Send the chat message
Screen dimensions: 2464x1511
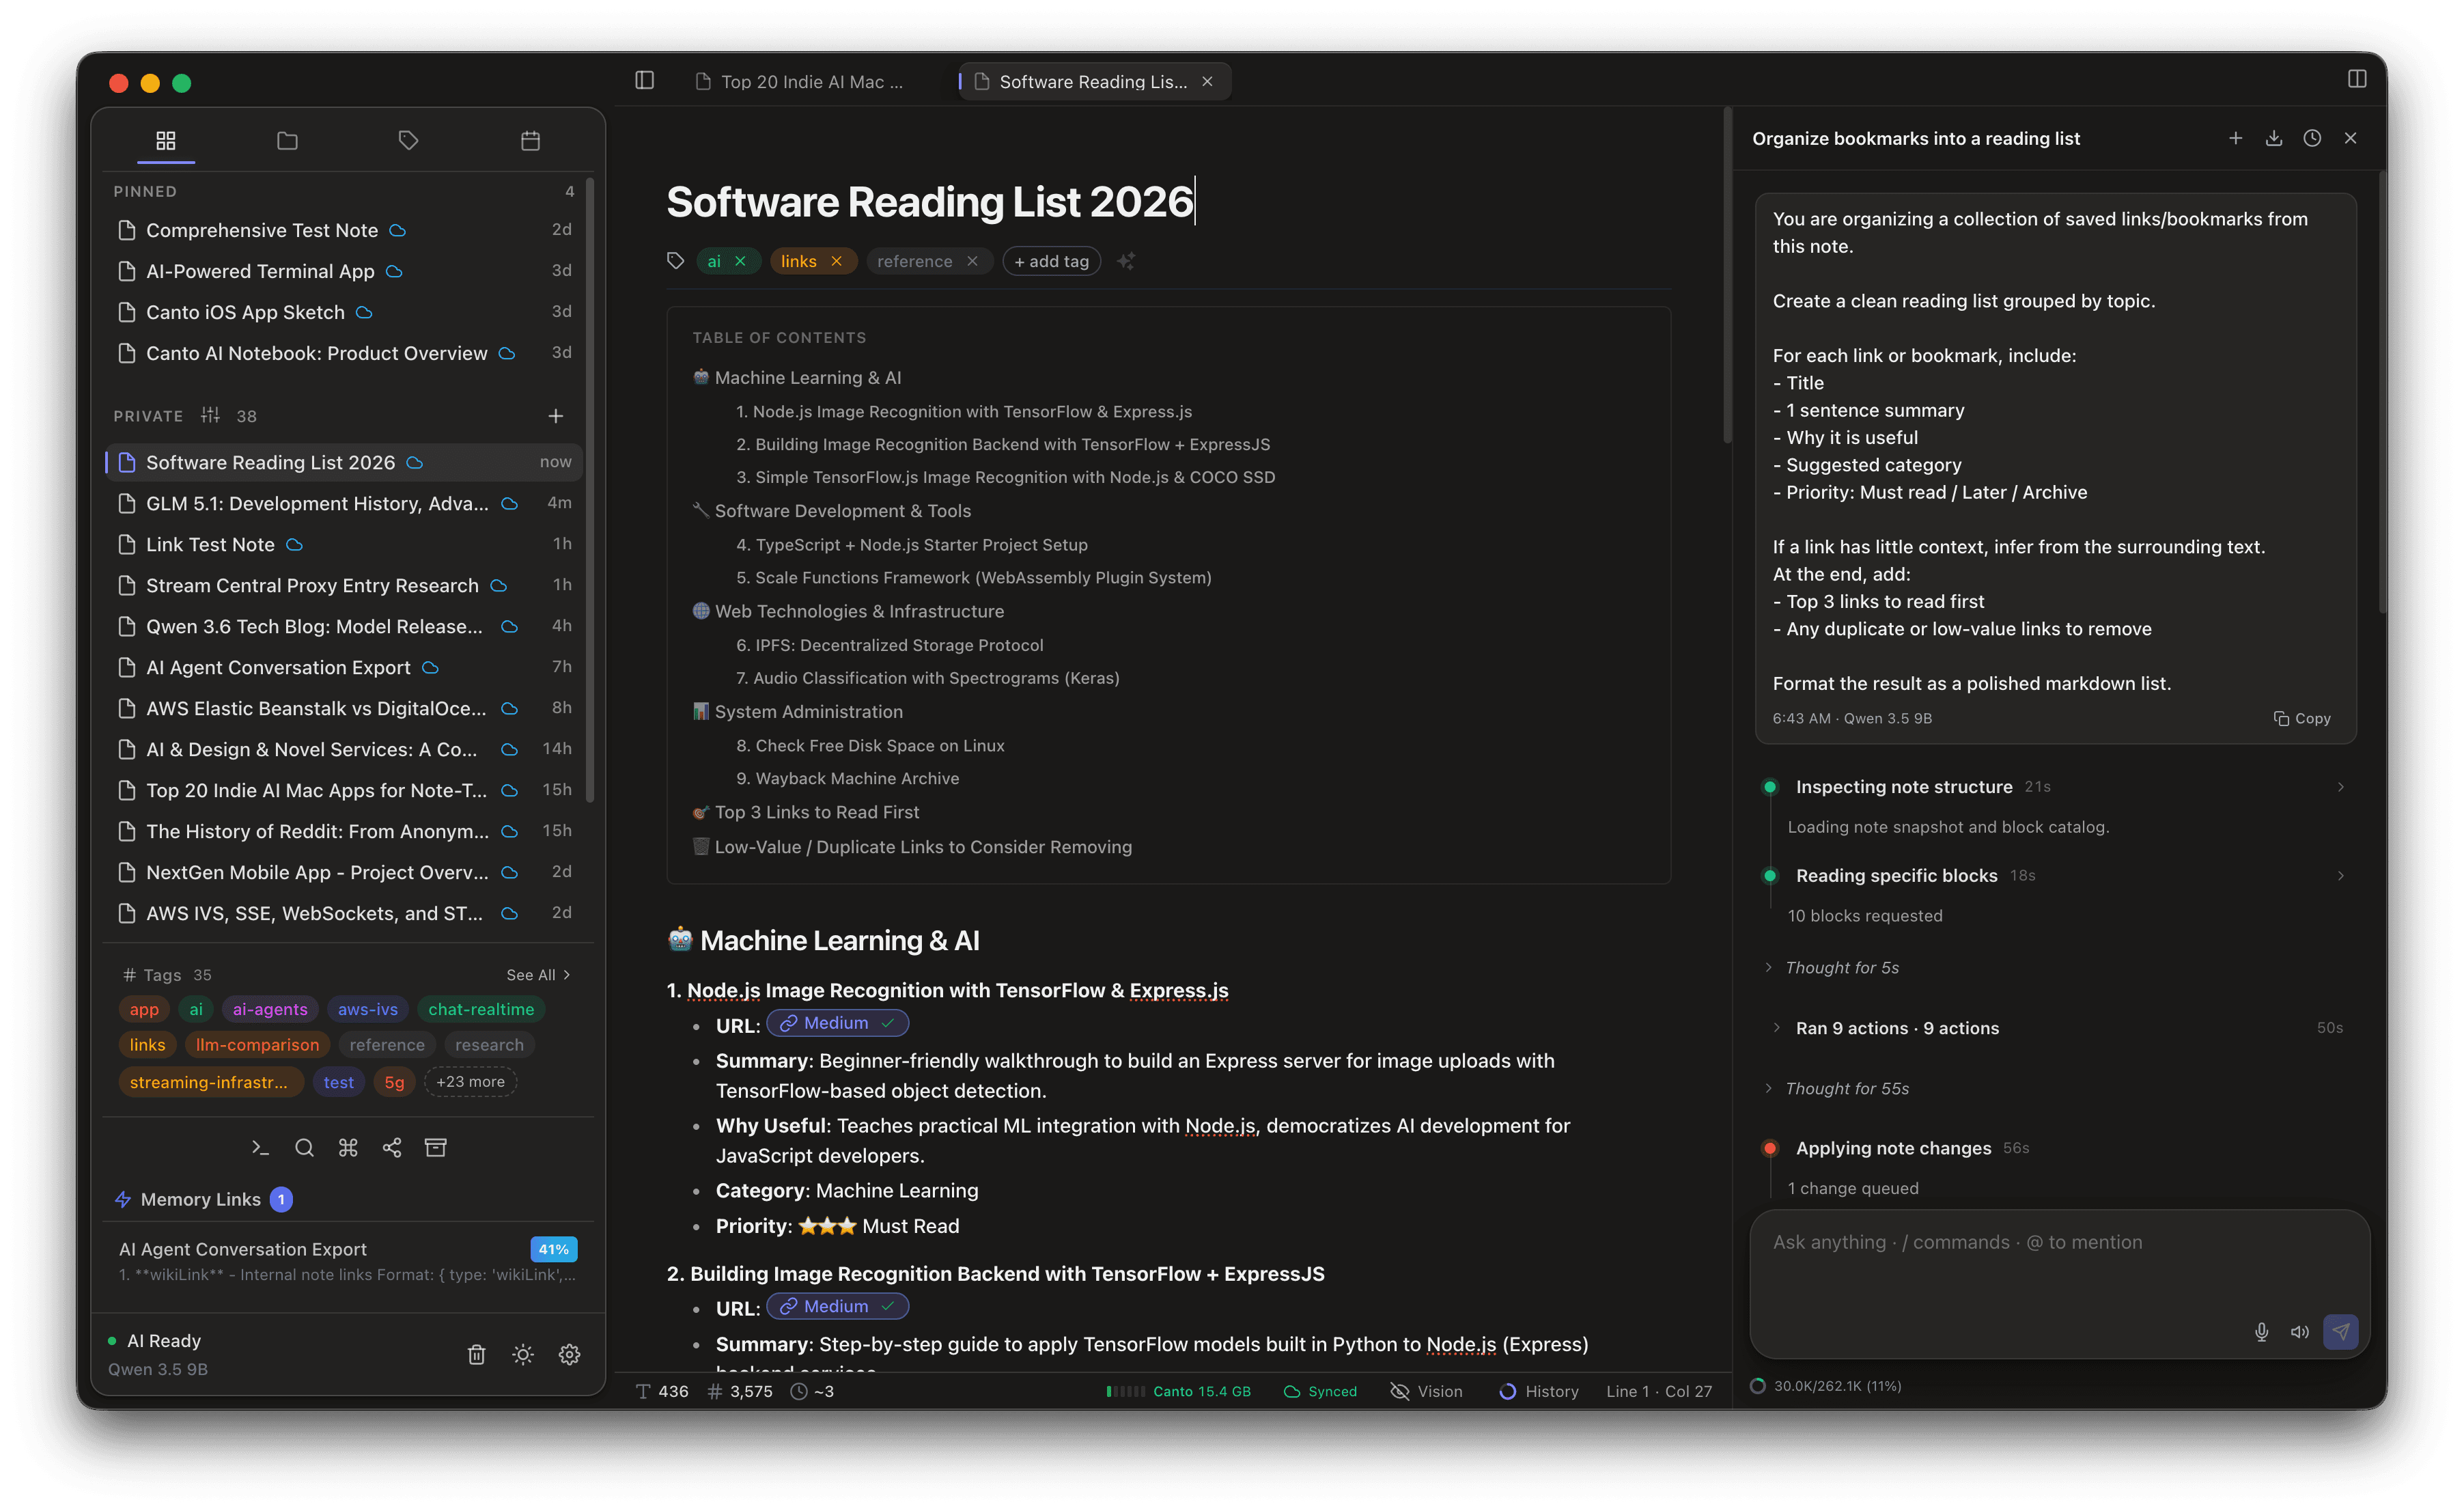tap(2340, 1331)
